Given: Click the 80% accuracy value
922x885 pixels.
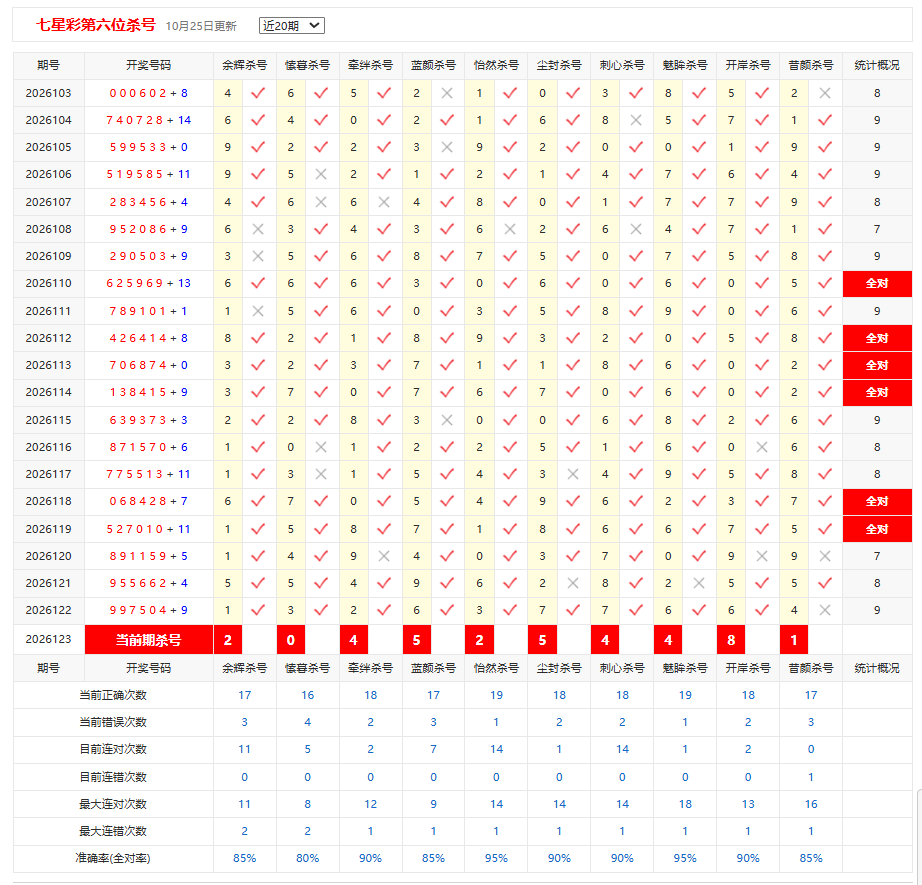Looking at the screenshot, I should click(308, 858).
